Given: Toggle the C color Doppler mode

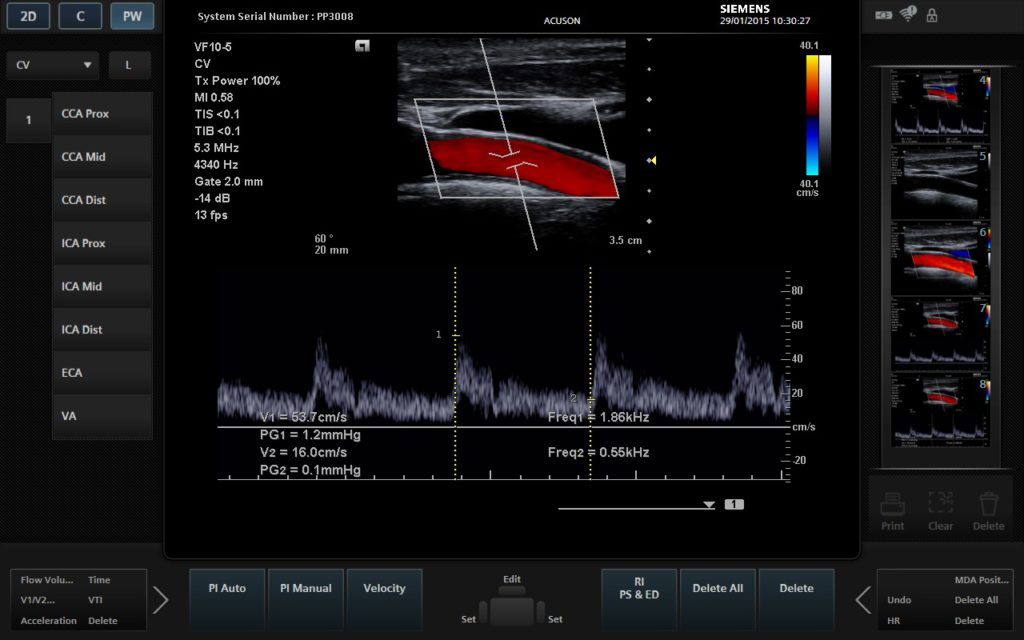Looking at the screenshot, I should tap(80, 16).
